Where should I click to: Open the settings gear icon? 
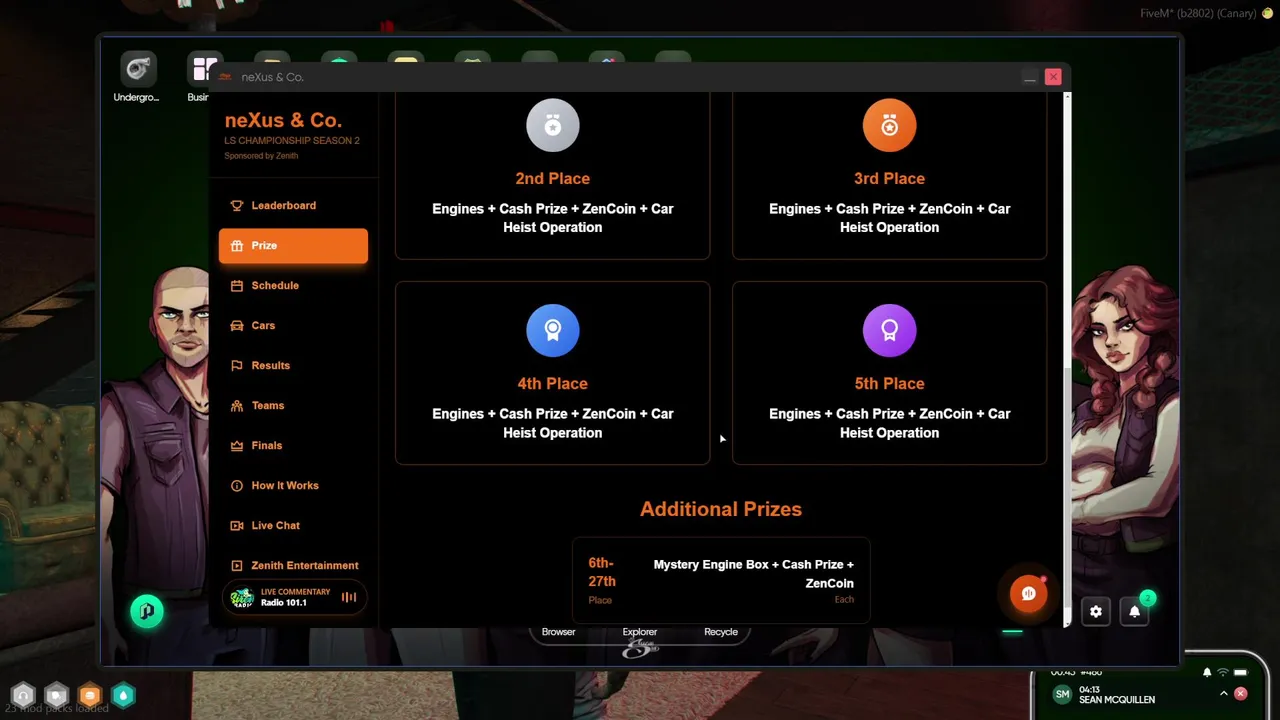[x=1096, y=612]
